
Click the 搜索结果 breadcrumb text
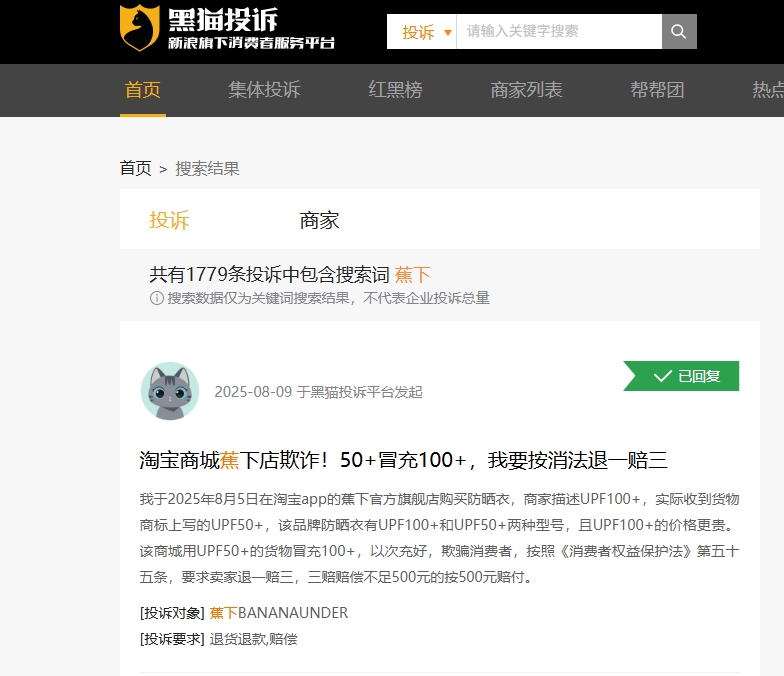pyautogui.click(x=207, y=168)
